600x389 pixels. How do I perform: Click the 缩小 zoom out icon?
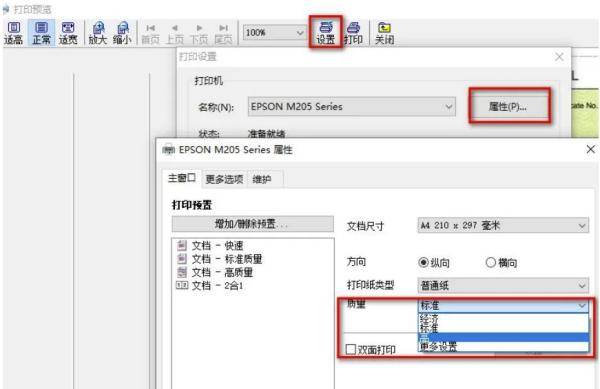coord(122,33)
